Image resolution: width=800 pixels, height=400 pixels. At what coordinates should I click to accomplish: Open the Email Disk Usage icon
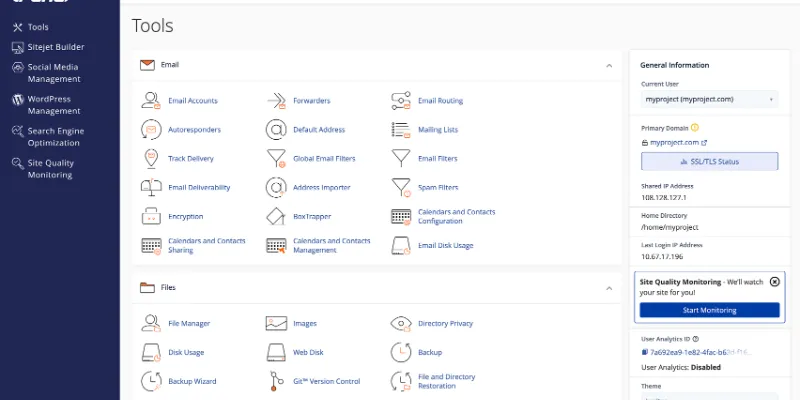click(401, 245)
